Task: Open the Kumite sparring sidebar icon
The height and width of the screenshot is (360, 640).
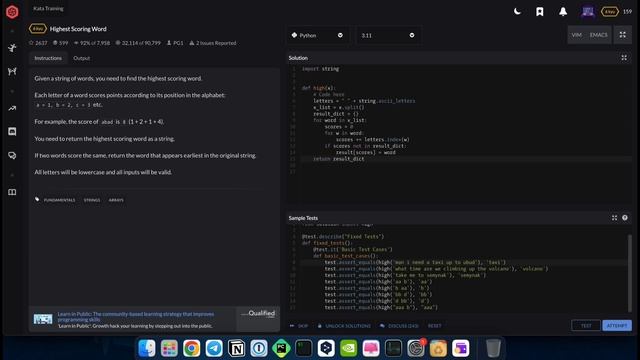Action: [12, 71]
